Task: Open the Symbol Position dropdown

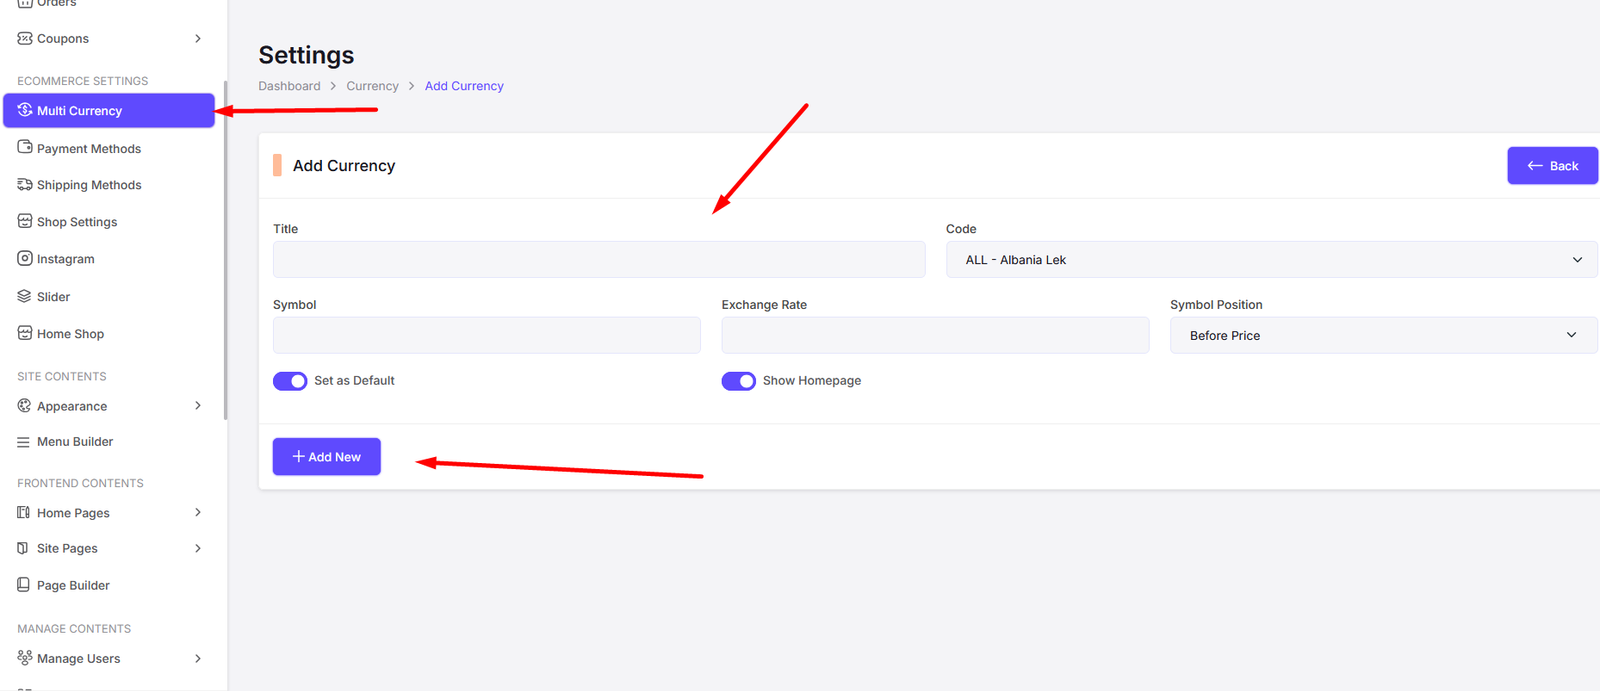Action: pyautogui.click(x=1383, y=336)
